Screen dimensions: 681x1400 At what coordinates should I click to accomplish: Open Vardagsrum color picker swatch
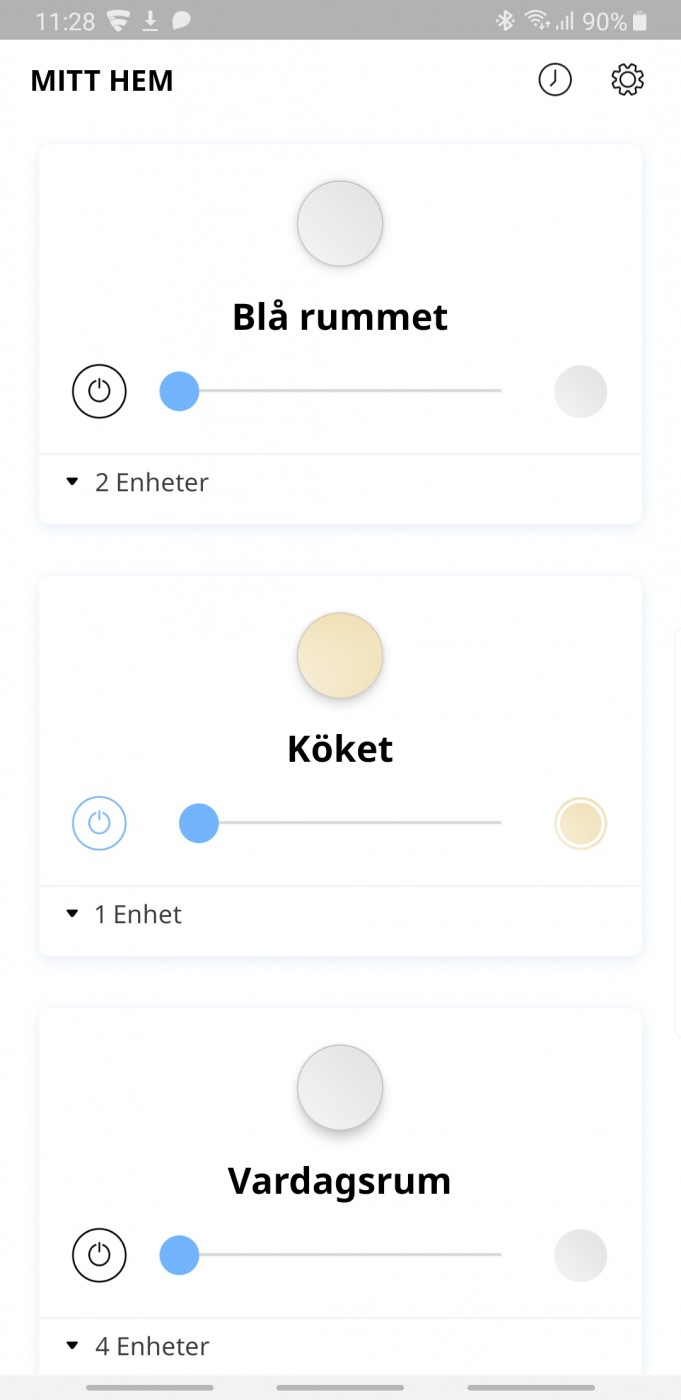(x=580, y=1255)
